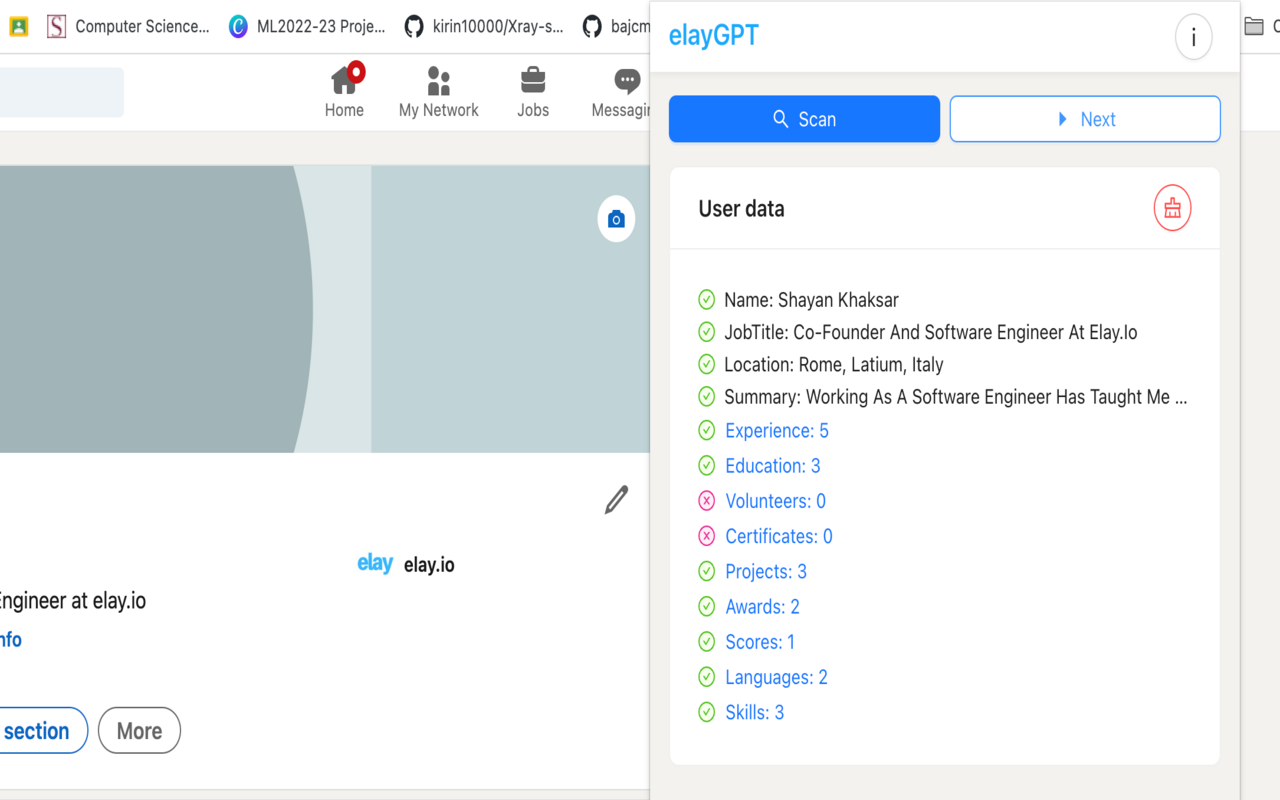The image size is (1280, 800).
Task: Click the User data heading
Action: click(741, 209)
